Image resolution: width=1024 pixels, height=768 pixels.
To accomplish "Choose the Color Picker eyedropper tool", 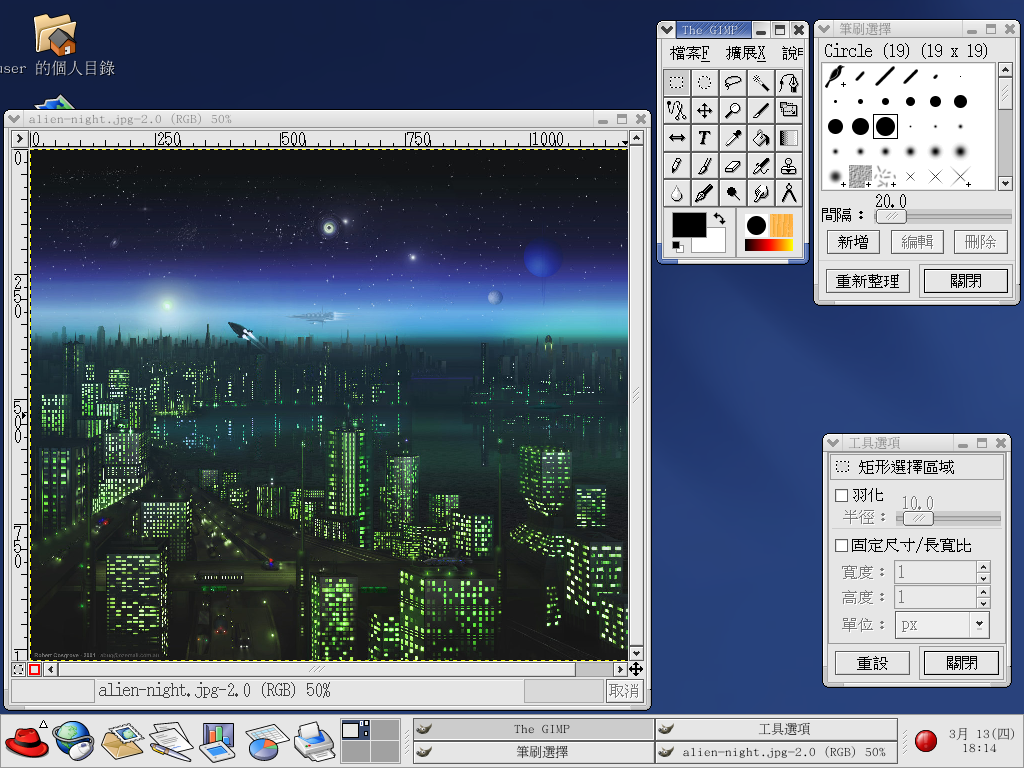I will click(x=733, y=138).
